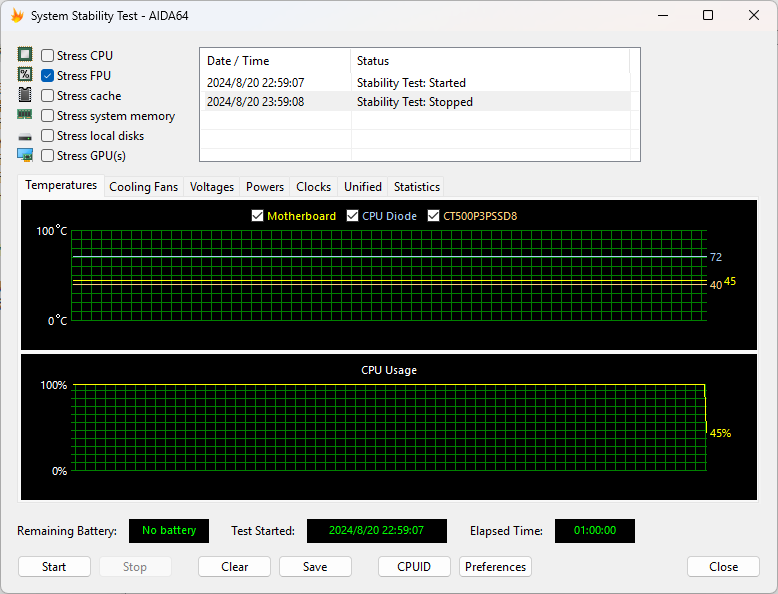
Task: Click the monitor icon beside Stress GPU(s)
Action: click(25, 155)
